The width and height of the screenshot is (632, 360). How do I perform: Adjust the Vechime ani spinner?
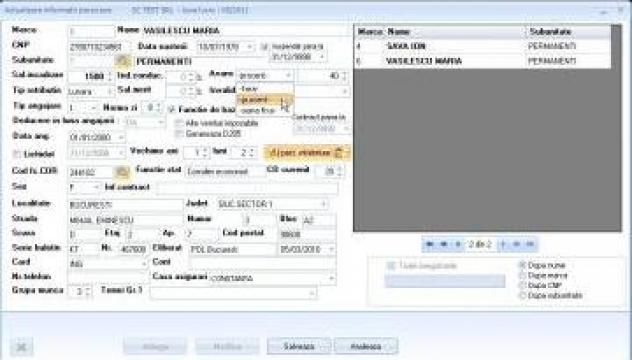click(x=205, y=153)
